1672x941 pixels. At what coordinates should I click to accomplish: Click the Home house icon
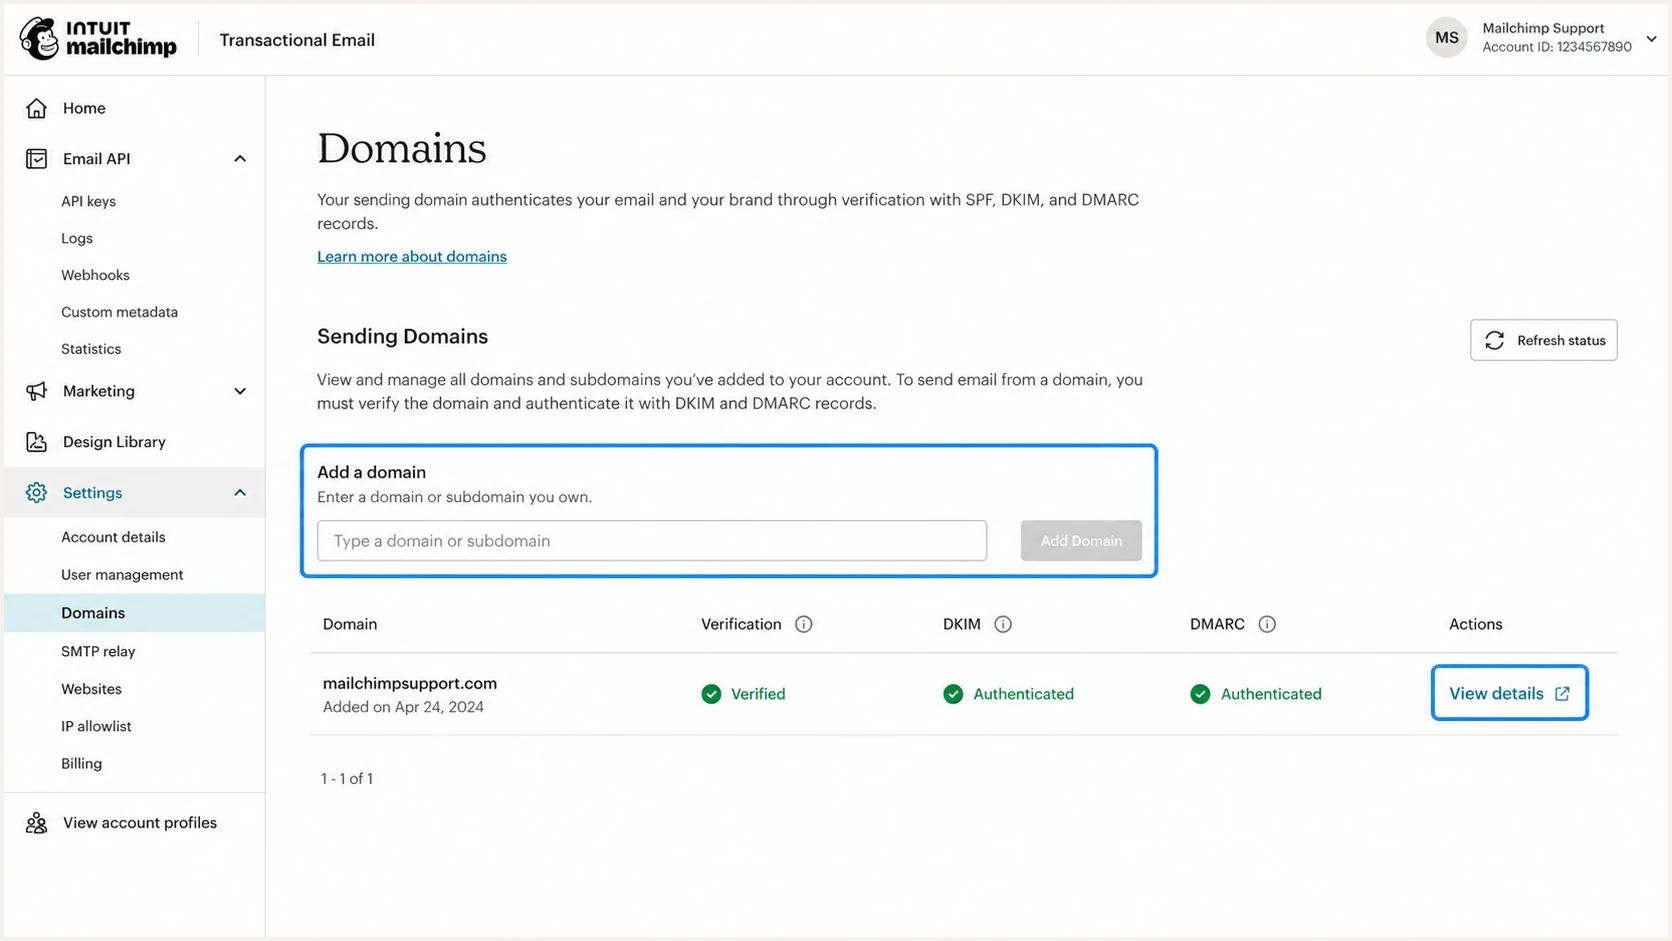pos(37,108)
